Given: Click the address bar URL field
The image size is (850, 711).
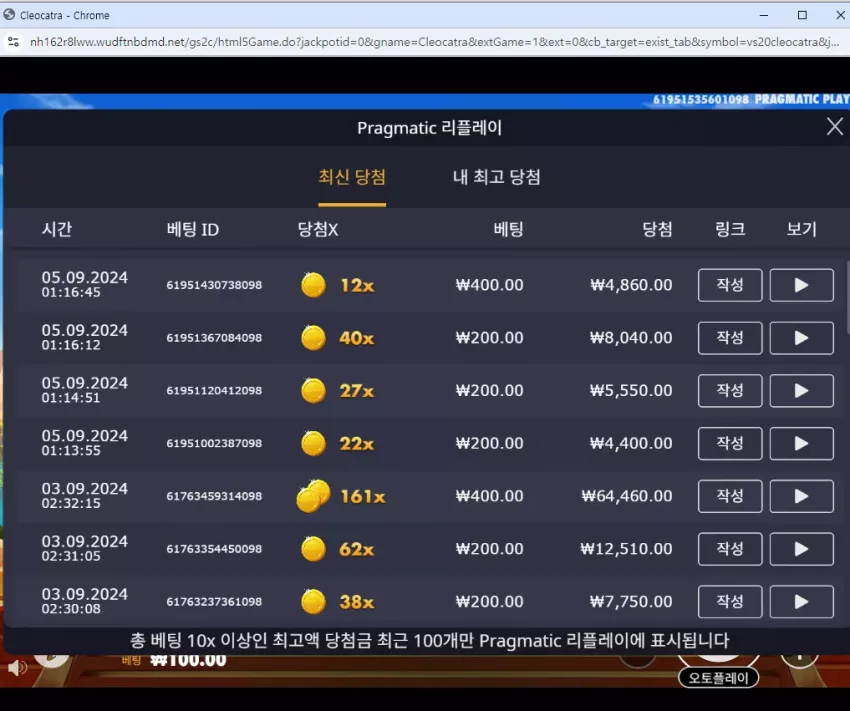Looking at the screenshot, I should (x=434, y=42).
